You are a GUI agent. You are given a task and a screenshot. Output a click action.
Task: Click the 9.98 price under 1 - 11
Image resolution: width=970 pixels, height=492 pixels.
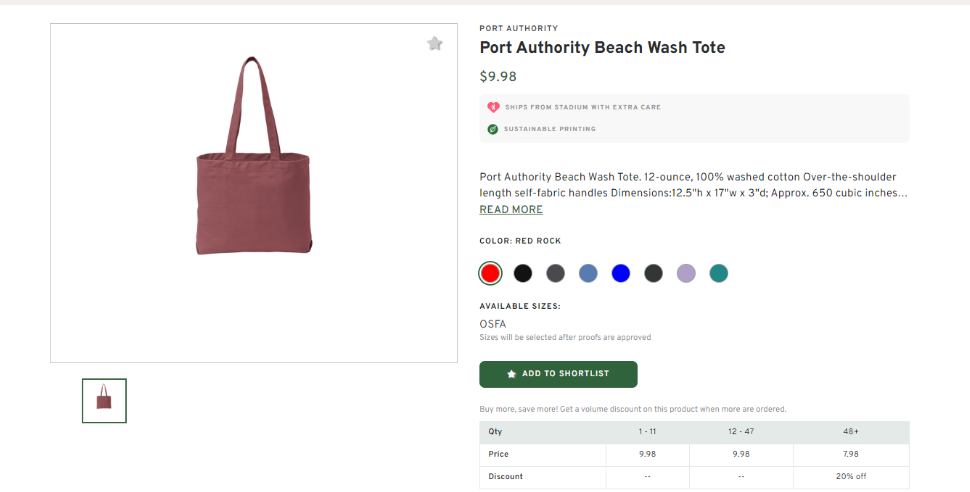point(648,454)
